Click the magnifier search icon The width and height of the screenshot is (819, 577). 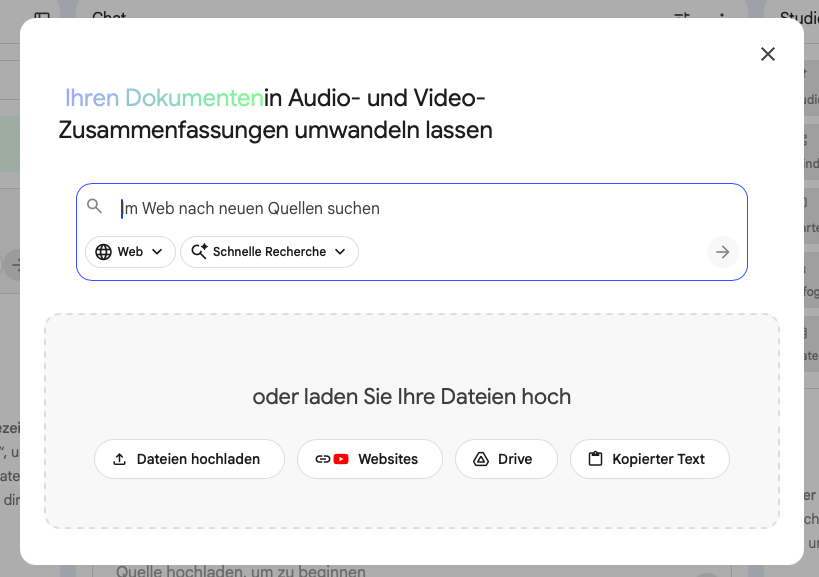point(95,207)
